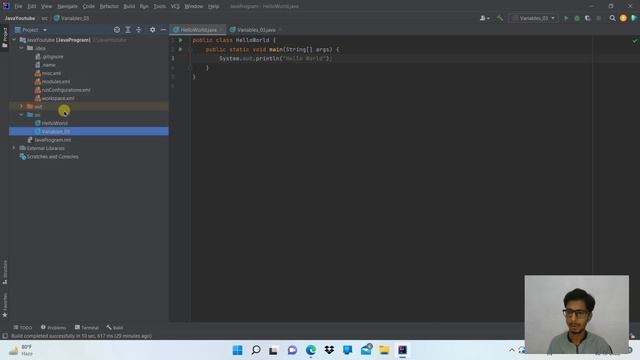Place cursor on the System.out.println line
This screenshot has height=360, width=640.
click(276, 58)
